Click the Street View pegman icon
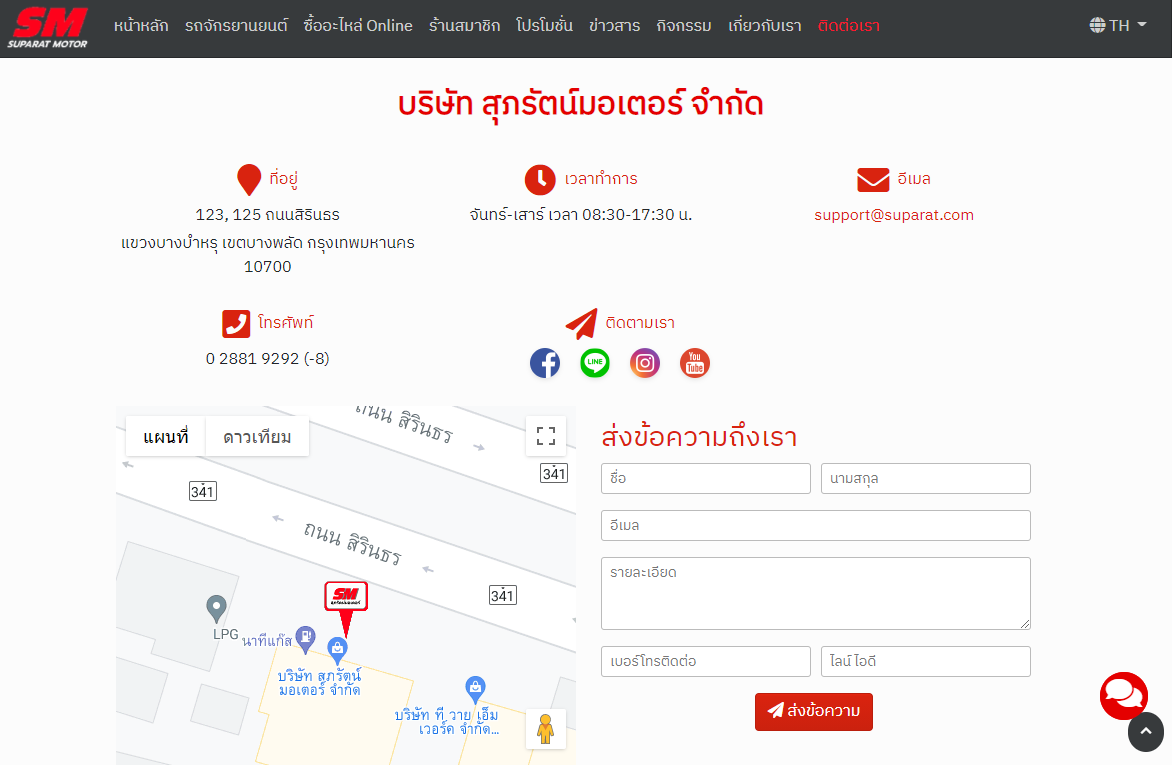 [x=546, y=729]
